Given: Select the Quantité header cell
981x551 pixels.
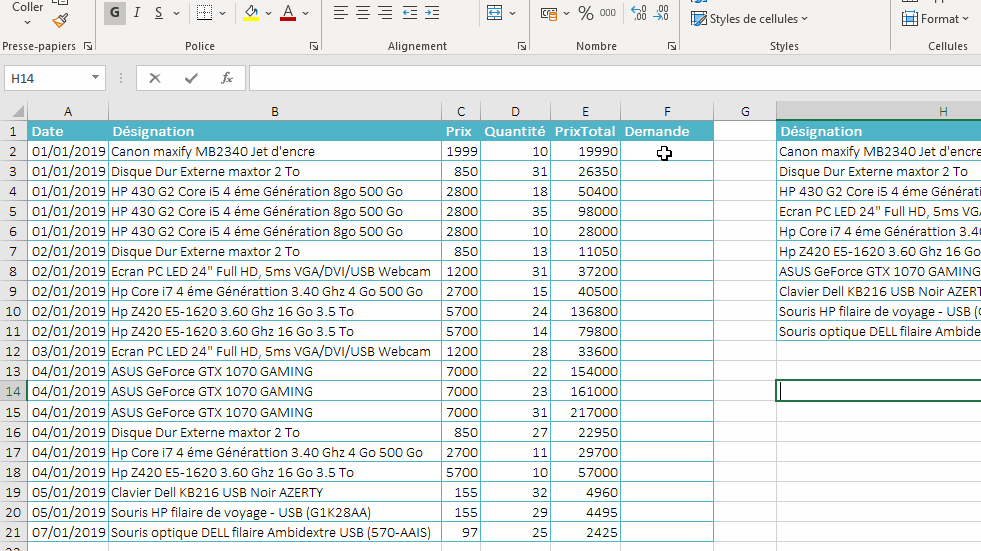Looking at the screenshot, I should [516, 131].
